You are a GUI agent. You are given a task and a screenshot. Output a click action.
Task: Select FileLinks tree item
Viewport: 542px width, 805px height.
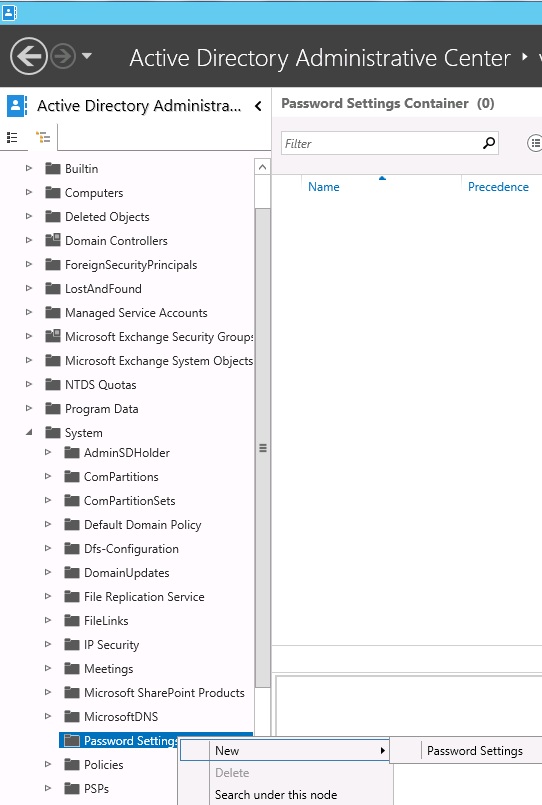[106, 621]
